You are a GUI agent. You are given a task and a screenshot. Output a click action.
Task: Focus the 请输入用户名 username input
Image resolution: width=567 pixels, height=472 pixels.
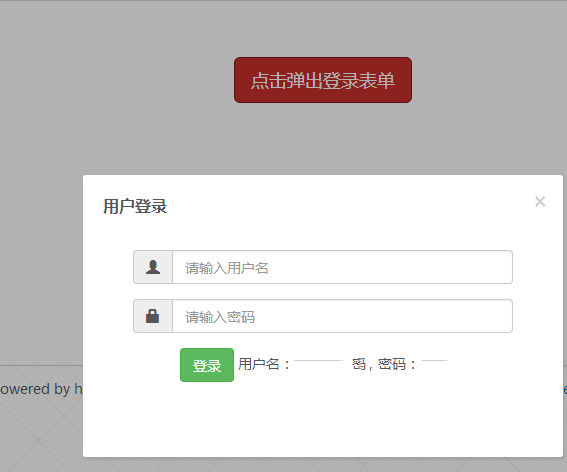pos(342,267)
